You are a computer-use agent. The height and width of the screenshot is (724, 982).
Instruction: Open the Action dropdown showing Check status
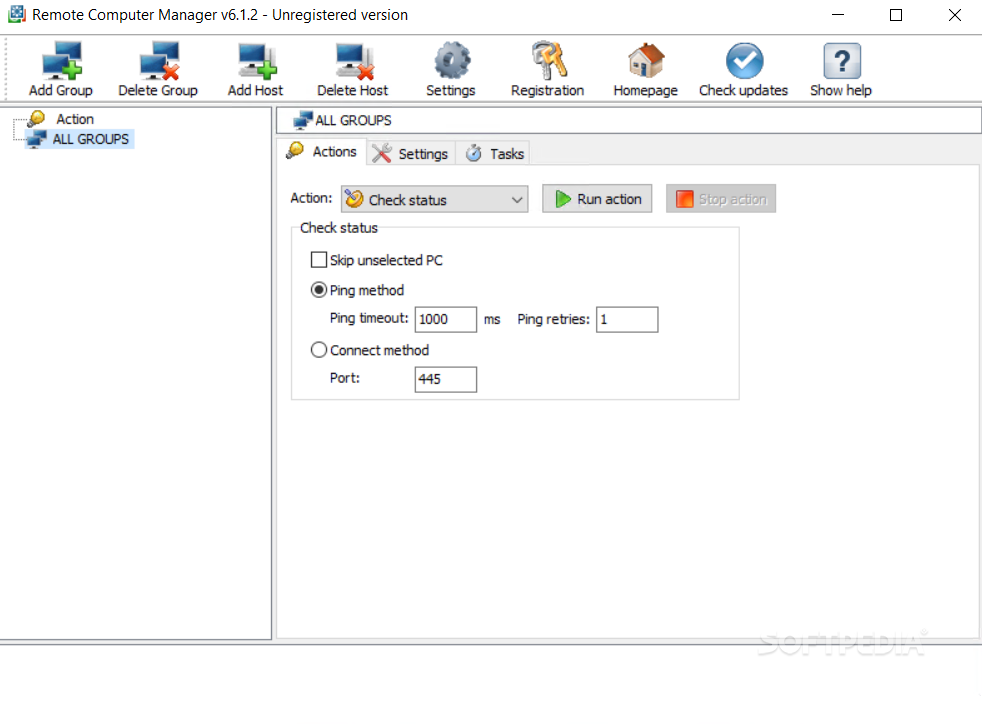click(x=435, y=200)
